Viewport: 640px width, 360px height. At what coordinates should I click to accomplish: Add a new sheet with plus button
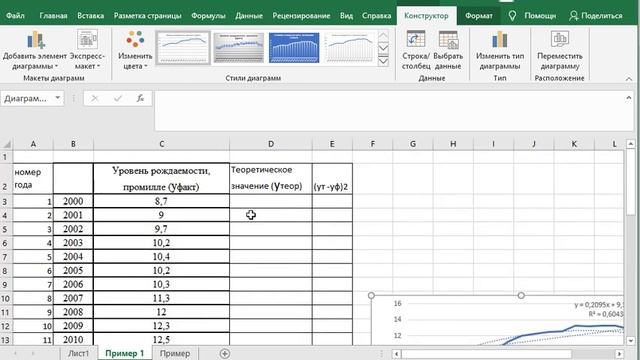click(224, 354)
